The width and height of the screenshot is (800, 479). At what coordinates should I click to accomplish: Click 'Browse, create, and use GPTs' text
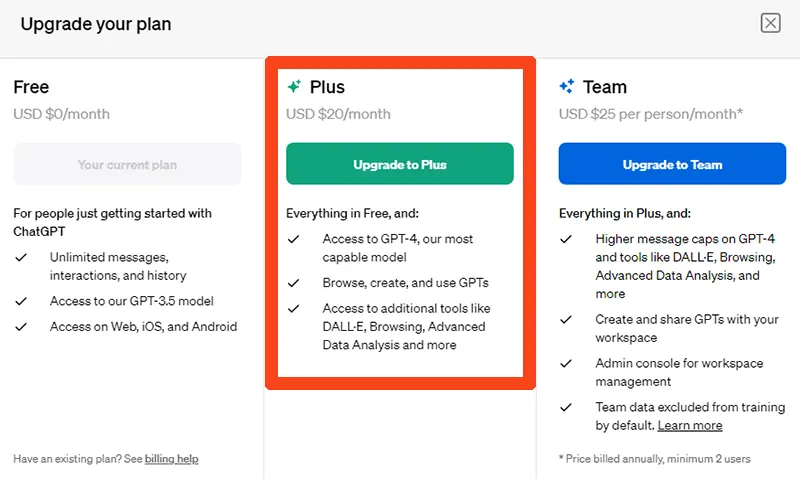click(x=406, y=283)
